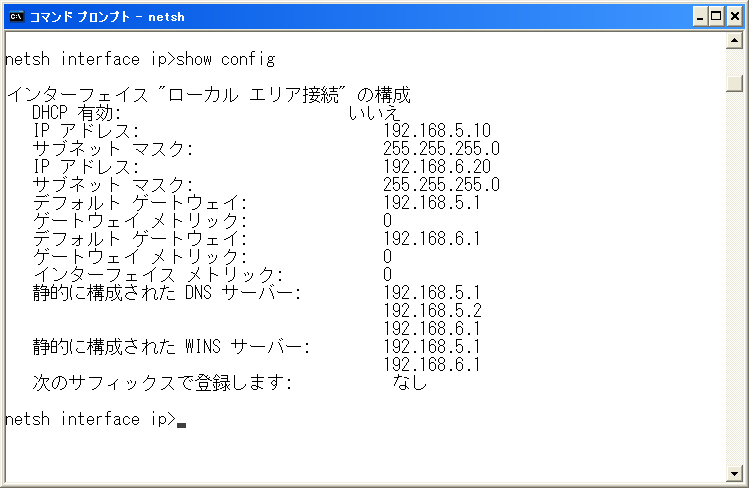749x488 pixels.
Task: Click the first WINS server entry 192.168.5.1
Action: point(432,347)
